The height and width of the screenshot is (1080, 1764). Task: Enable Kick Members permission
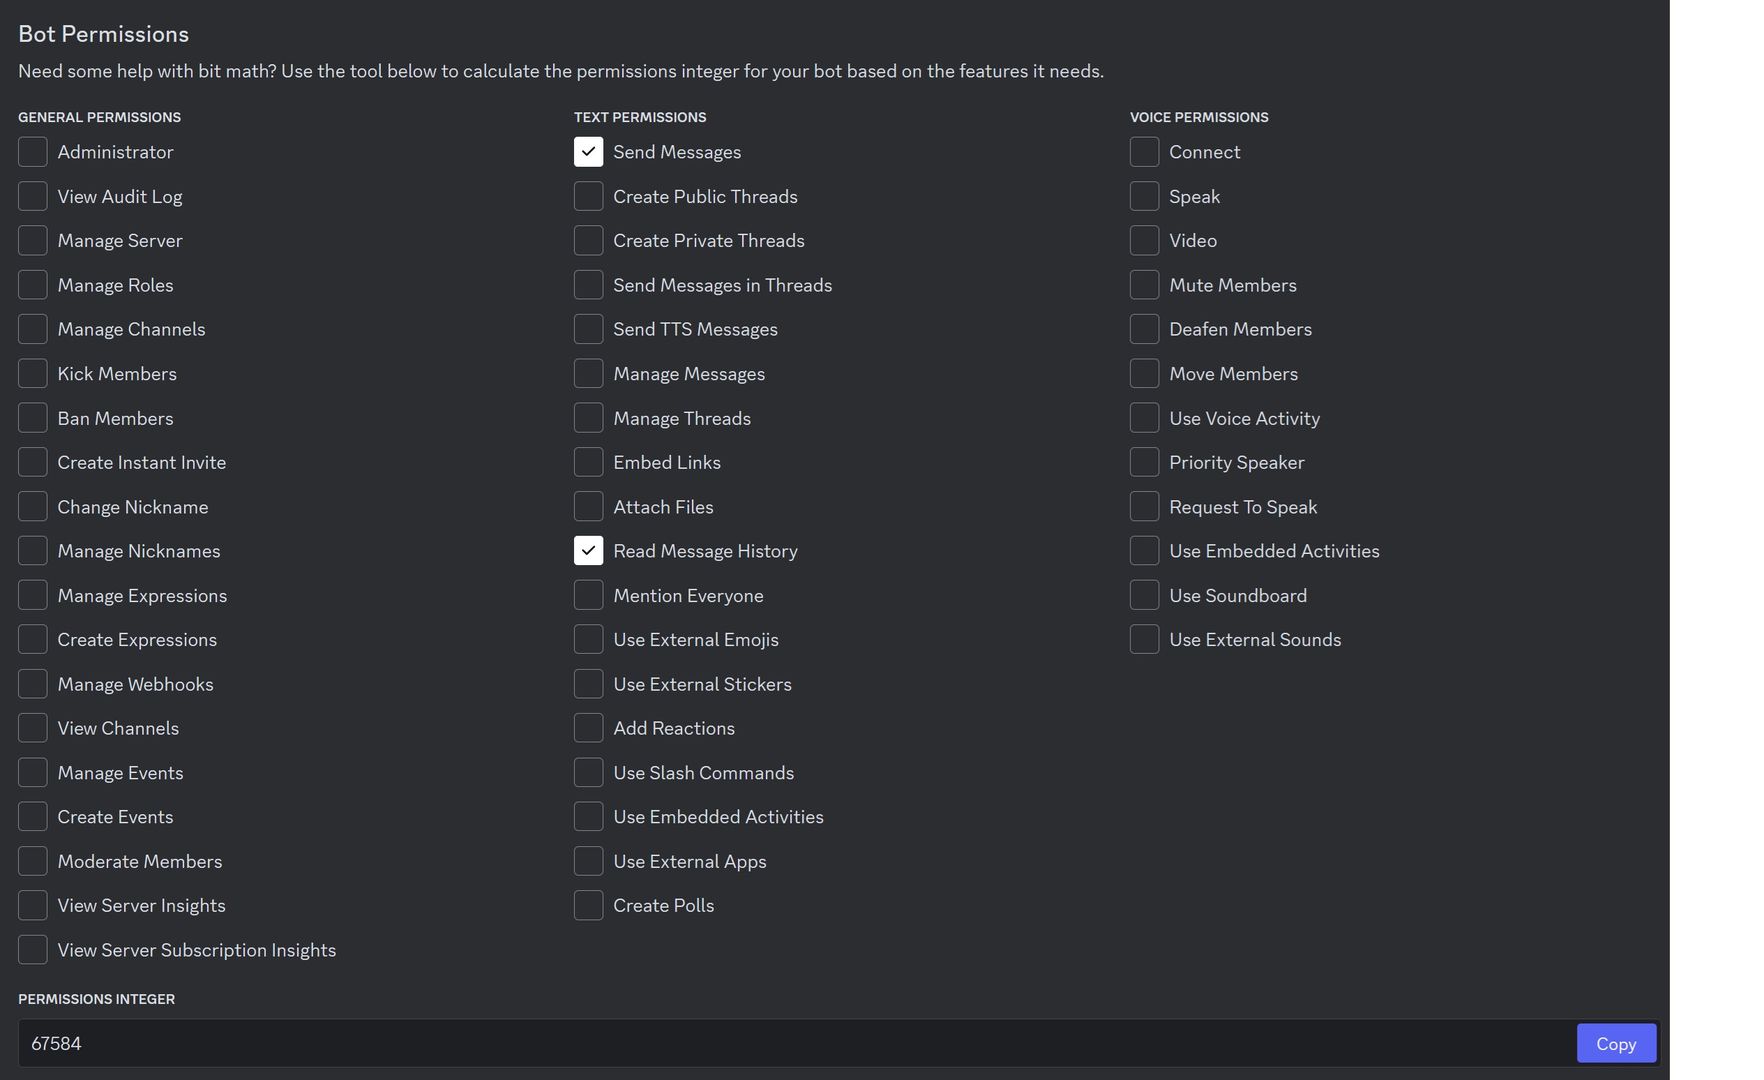coord(33,374)
